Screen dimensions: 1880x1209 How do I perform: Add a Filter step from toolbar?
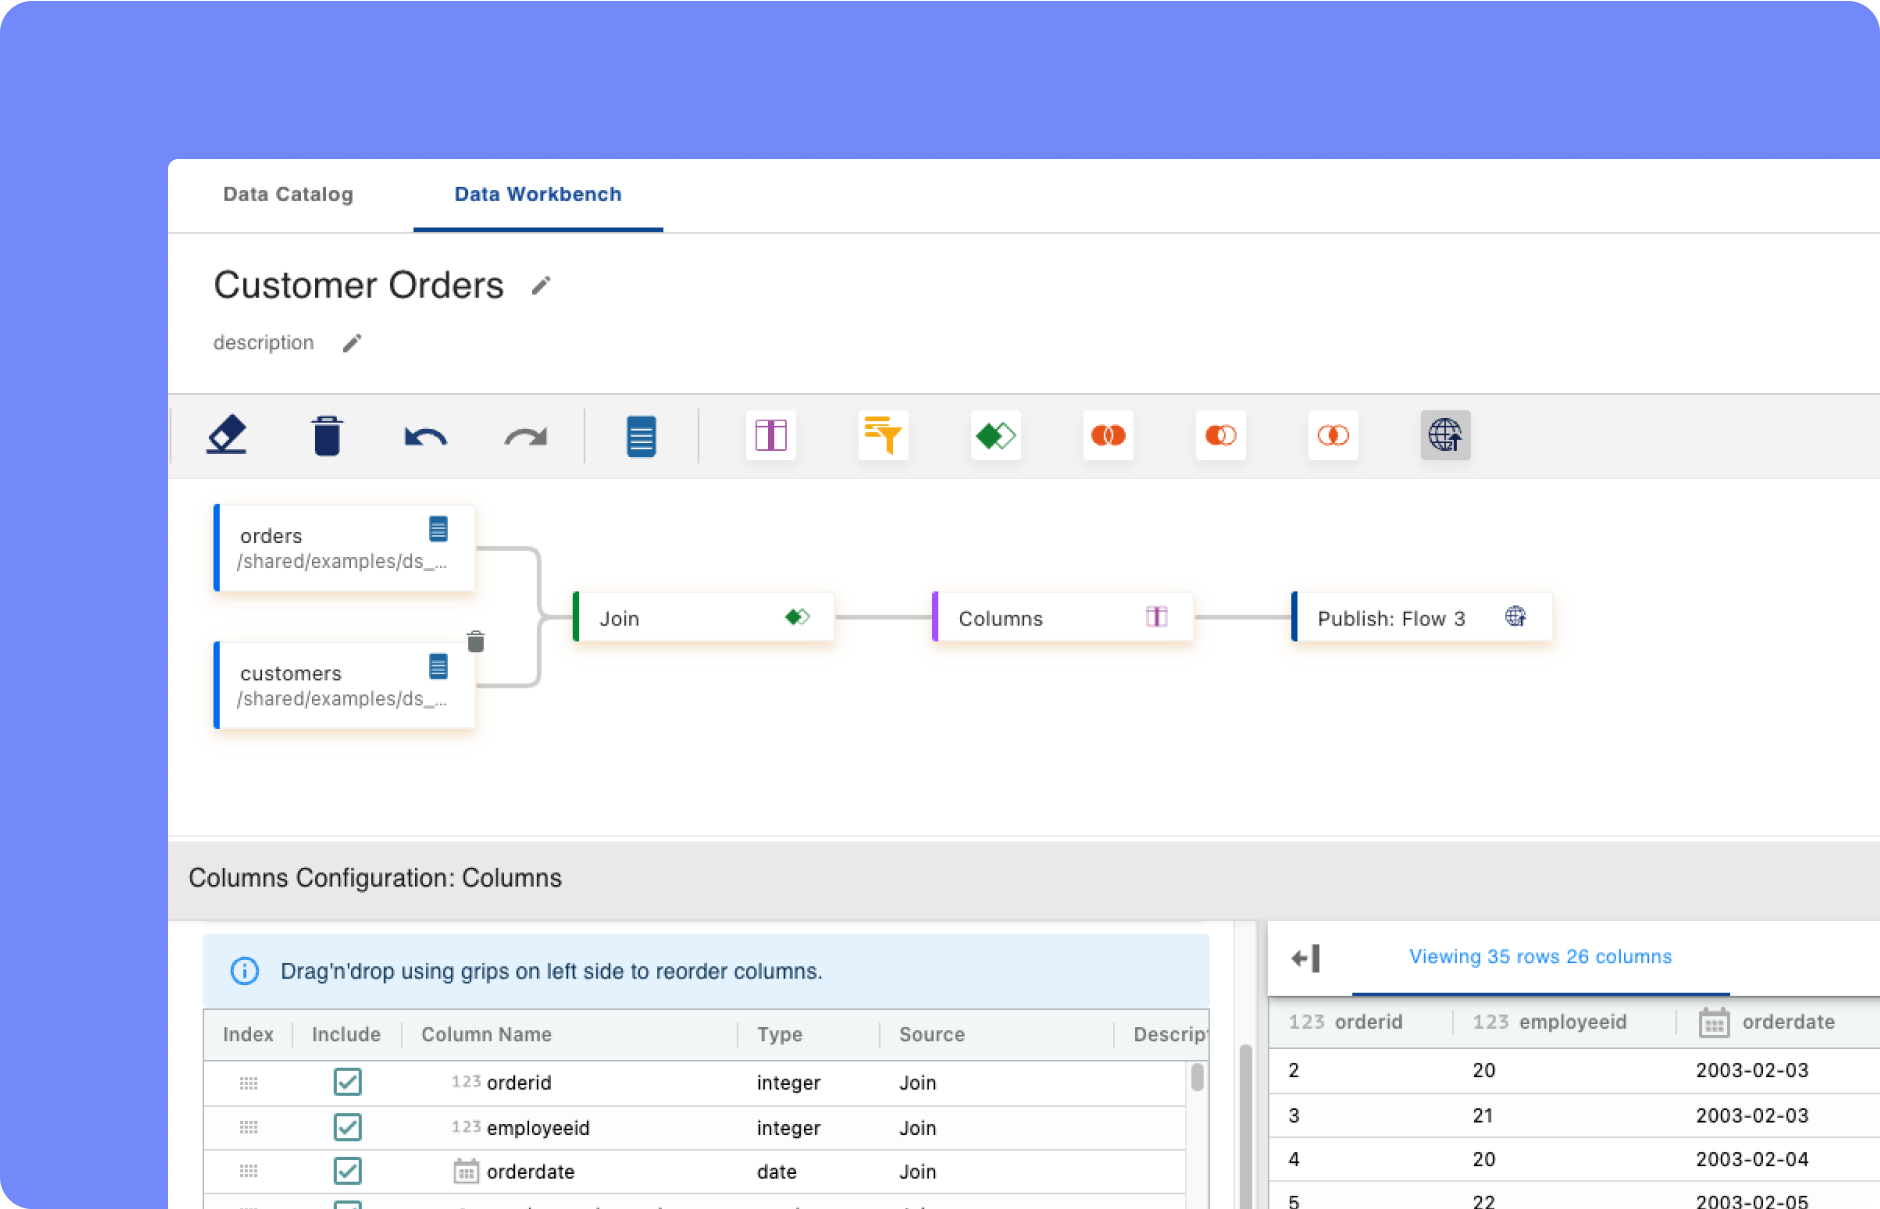coord(883,436)
